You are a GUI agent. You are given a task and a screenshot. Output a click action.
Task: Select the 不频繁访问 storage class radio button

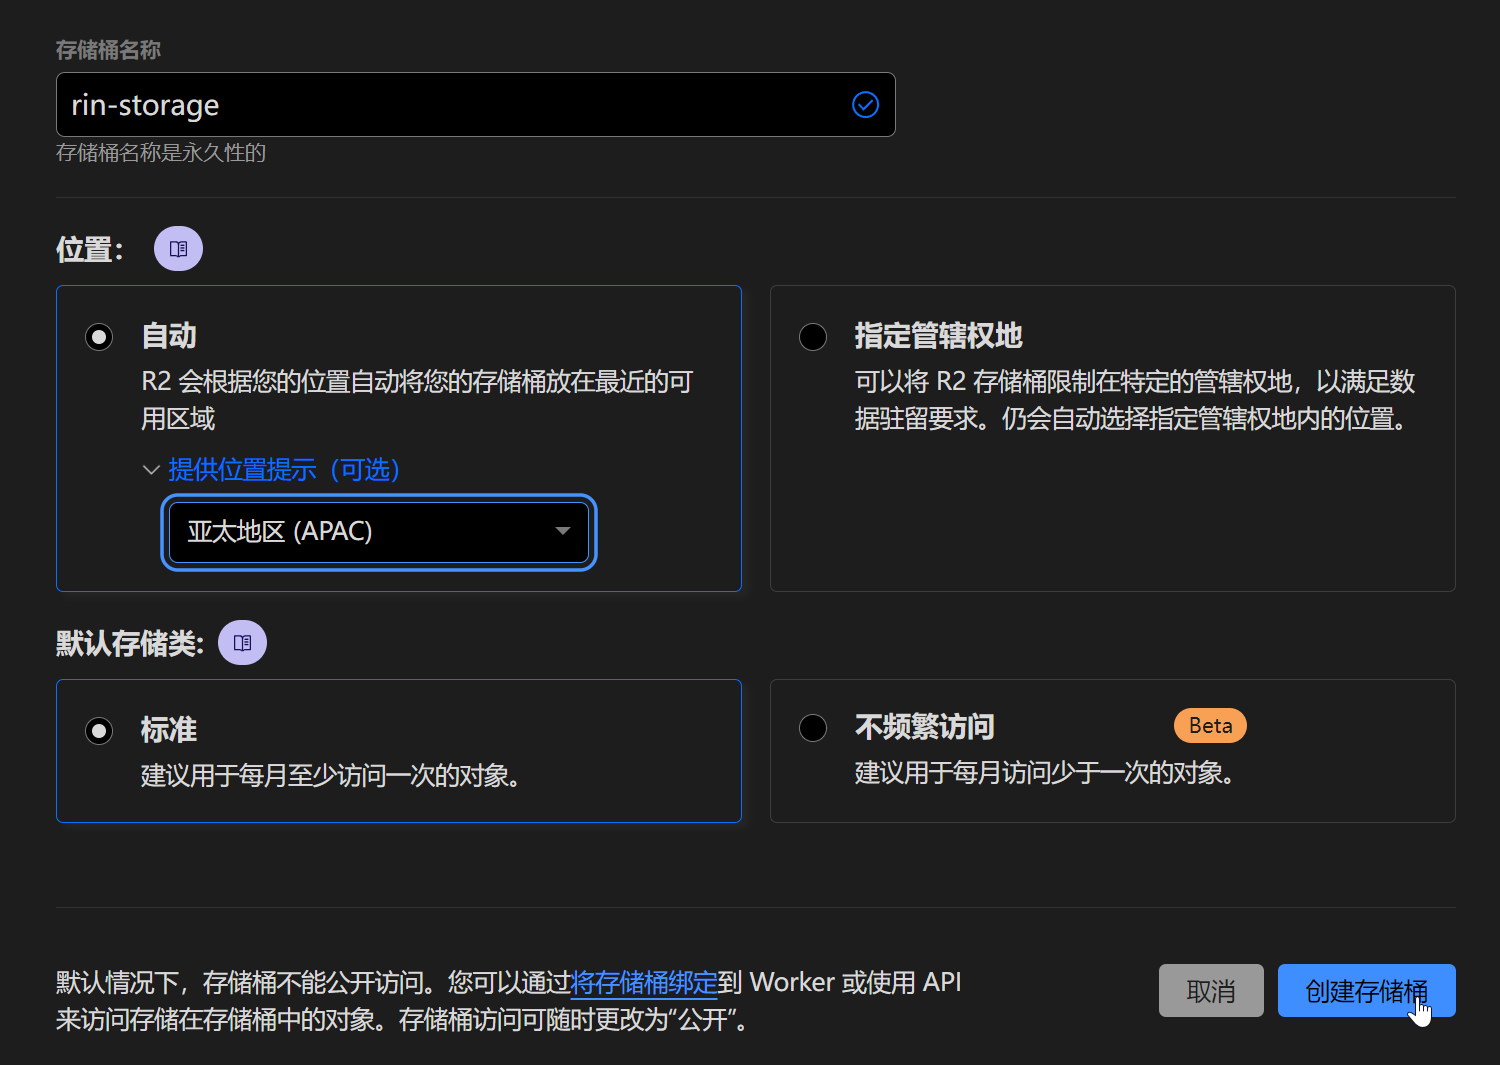click(x=812, y=727)
